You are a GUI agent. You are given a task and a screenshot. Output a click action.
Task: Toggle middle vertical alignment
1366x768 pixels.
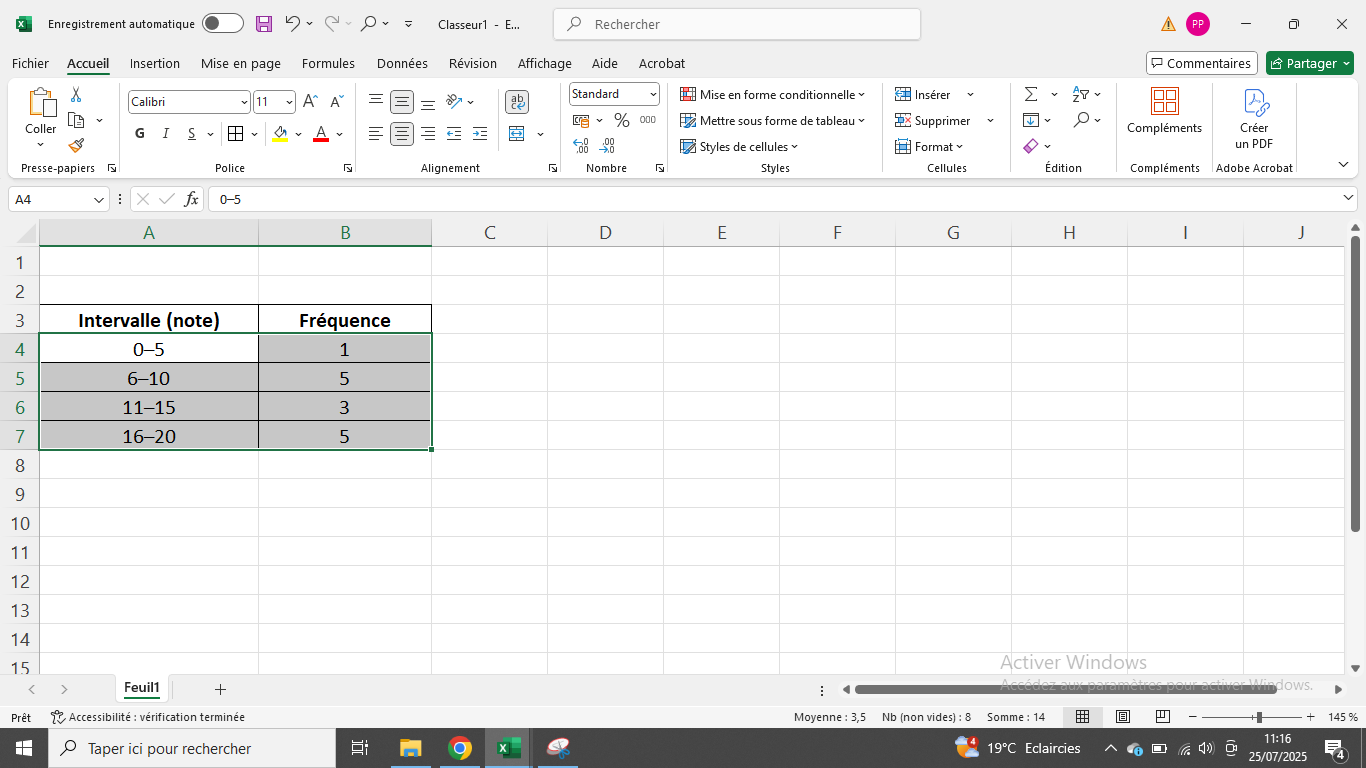tap(402, 102)
